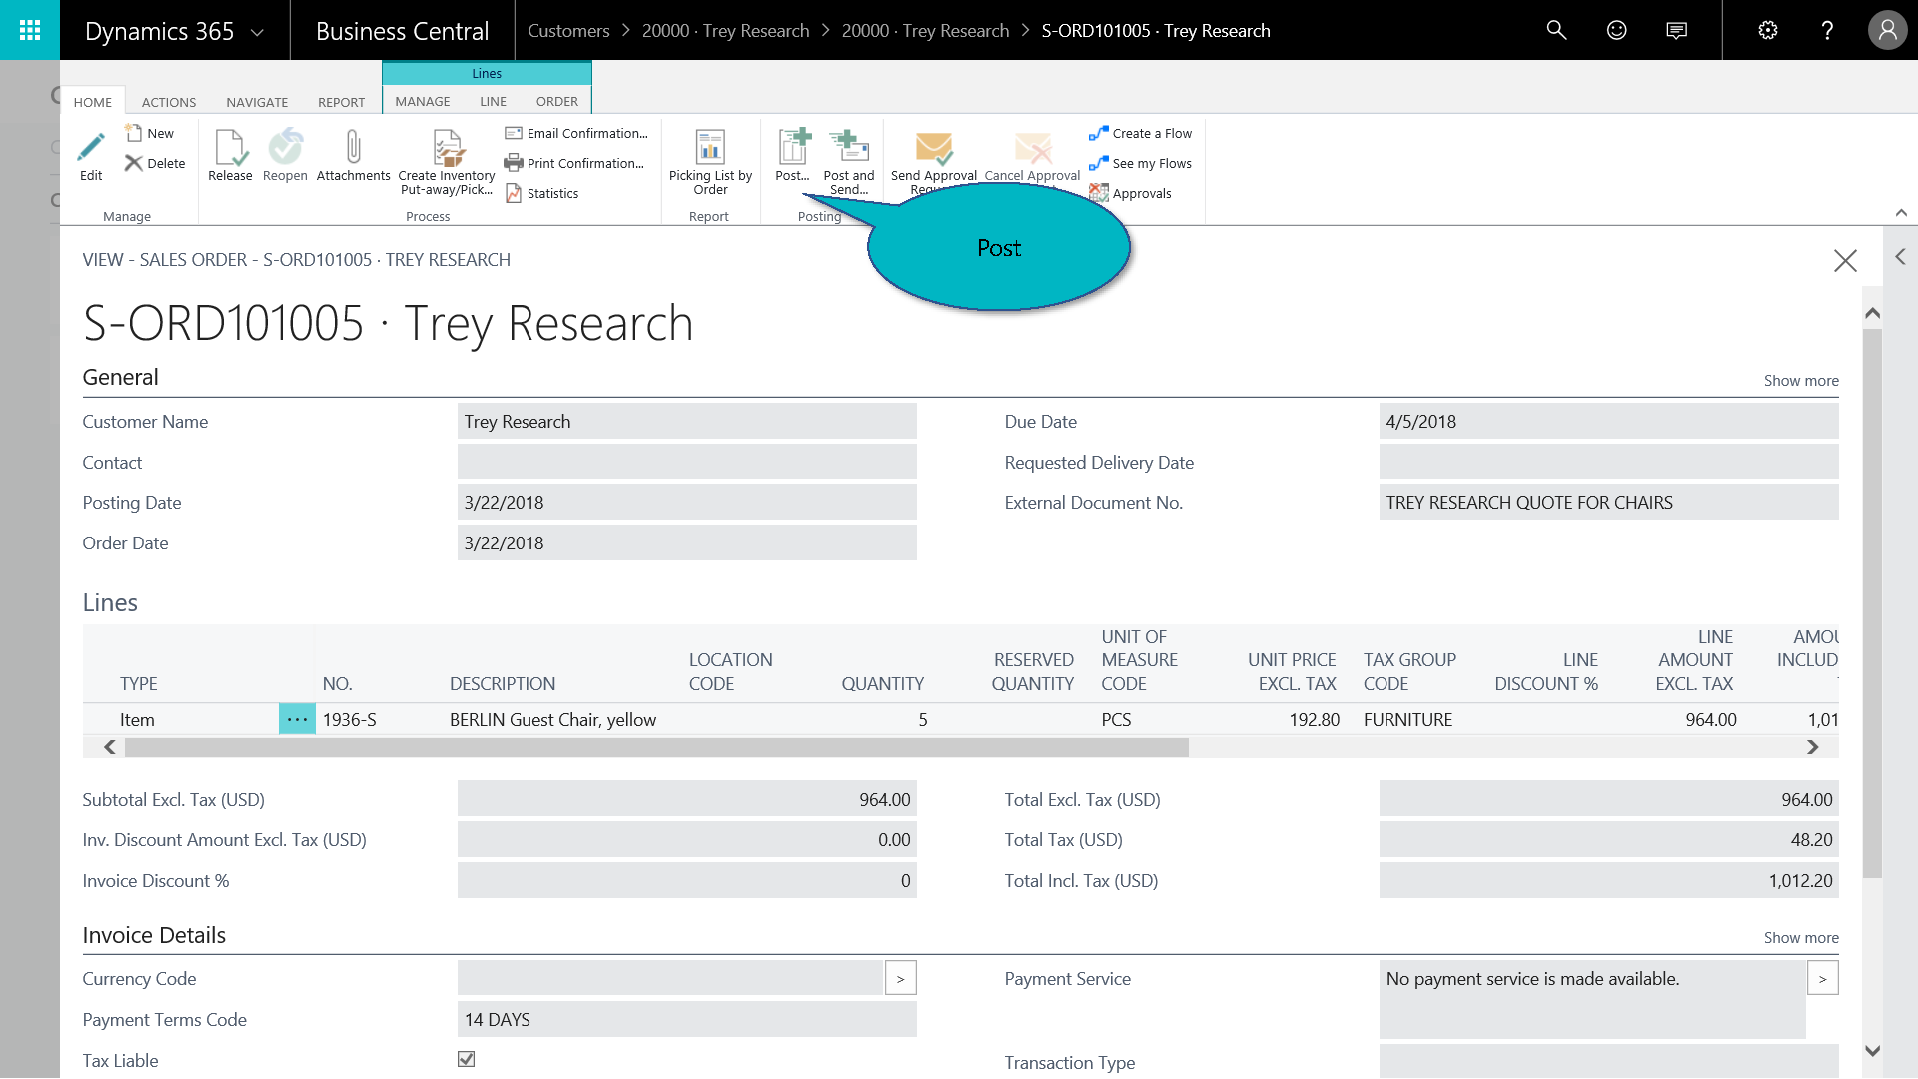Switch to the ACTIONS ribbon tab

click(168, 102)
